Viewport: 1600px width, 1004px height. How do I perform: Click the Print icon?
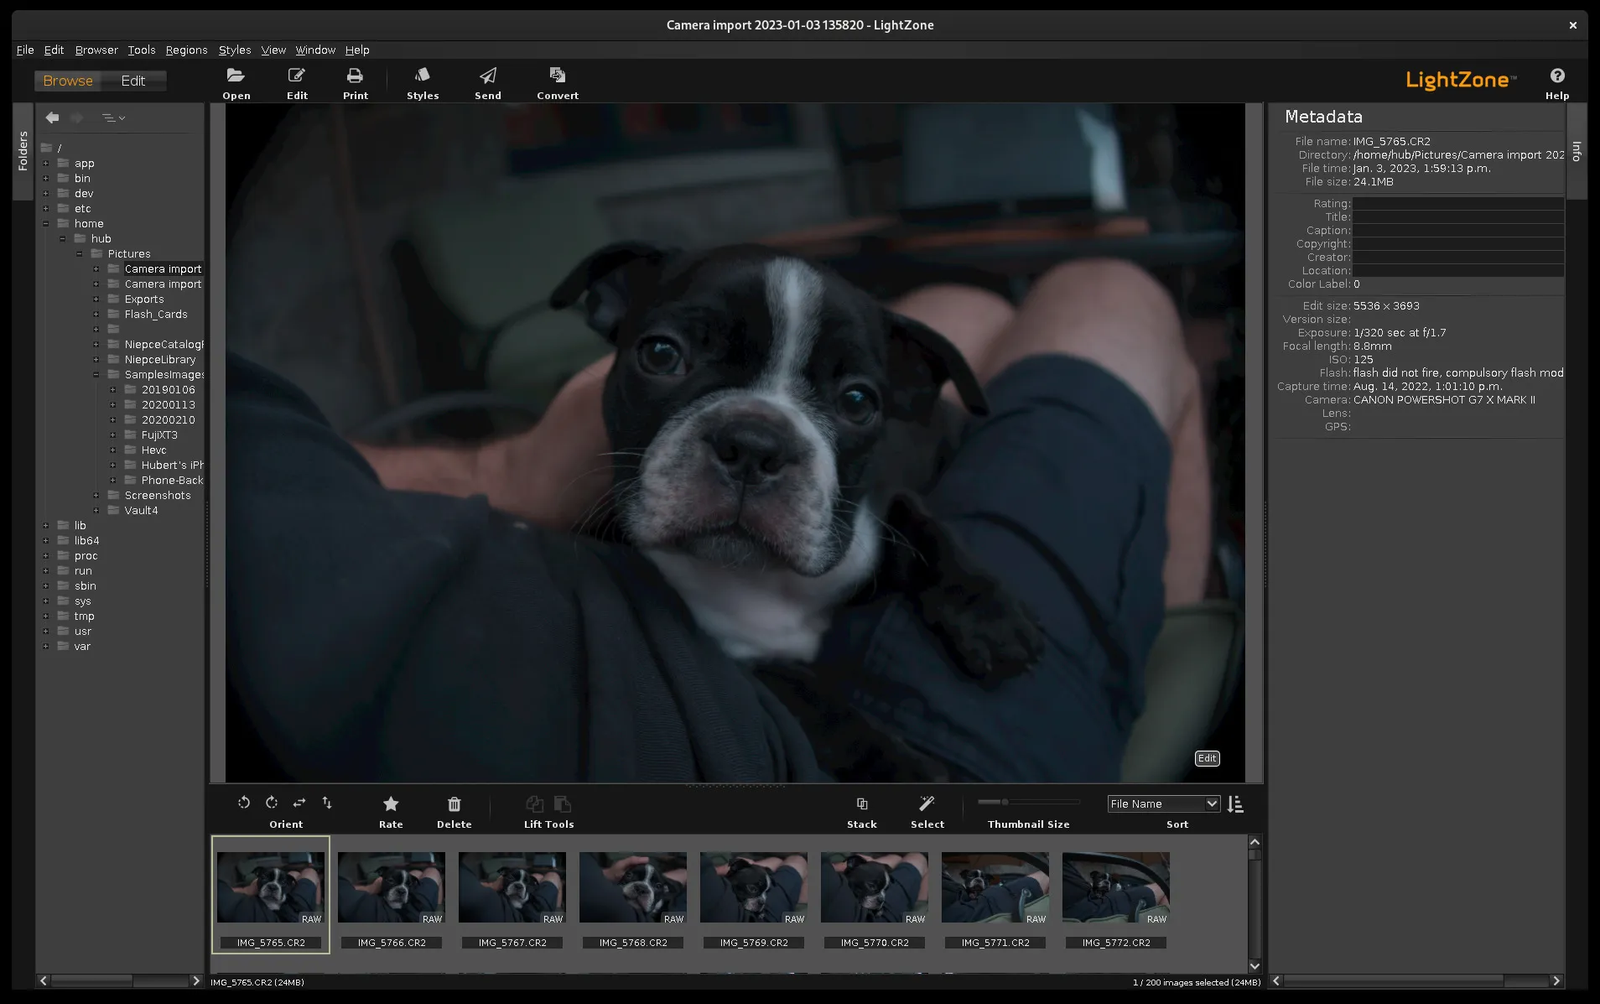355,76
